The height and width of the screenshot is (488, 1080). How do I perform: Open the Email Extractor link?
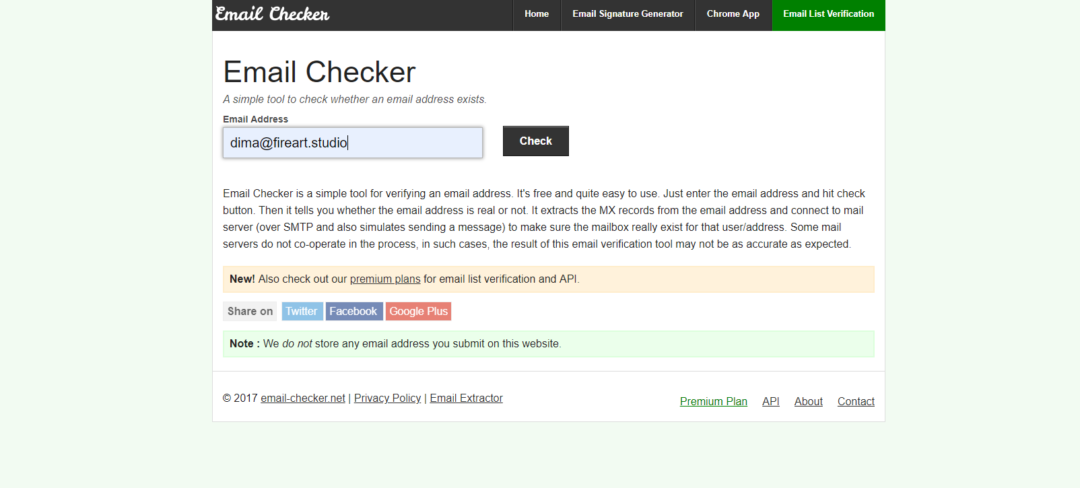(x=466, y=398)
